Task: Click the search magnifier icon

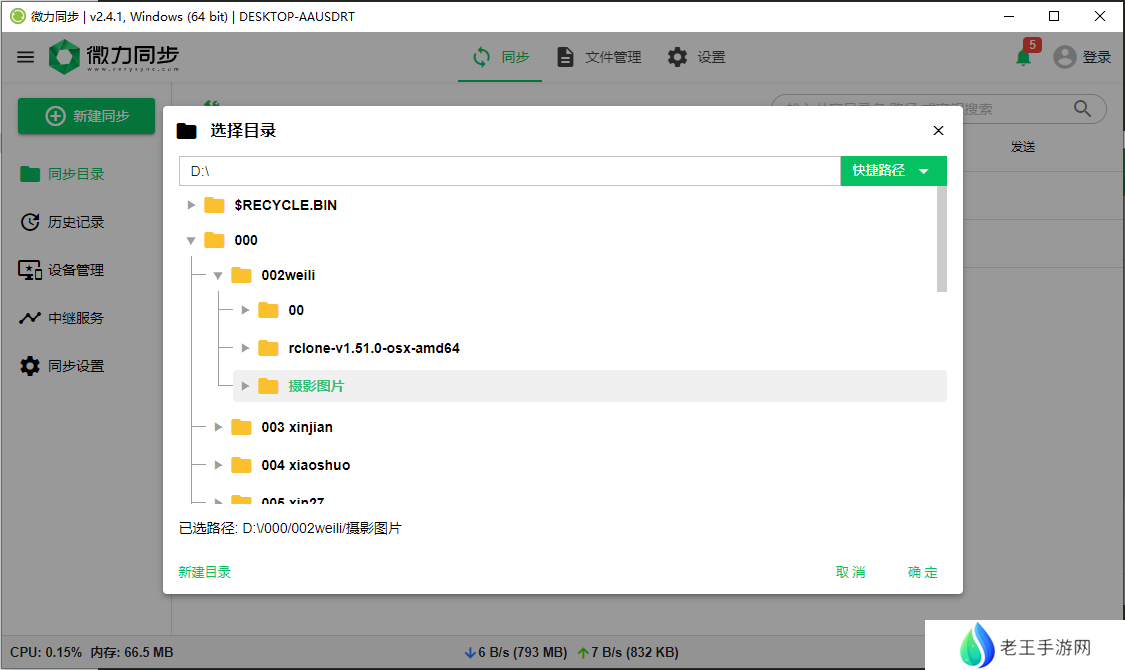Action: point(1082,109)
